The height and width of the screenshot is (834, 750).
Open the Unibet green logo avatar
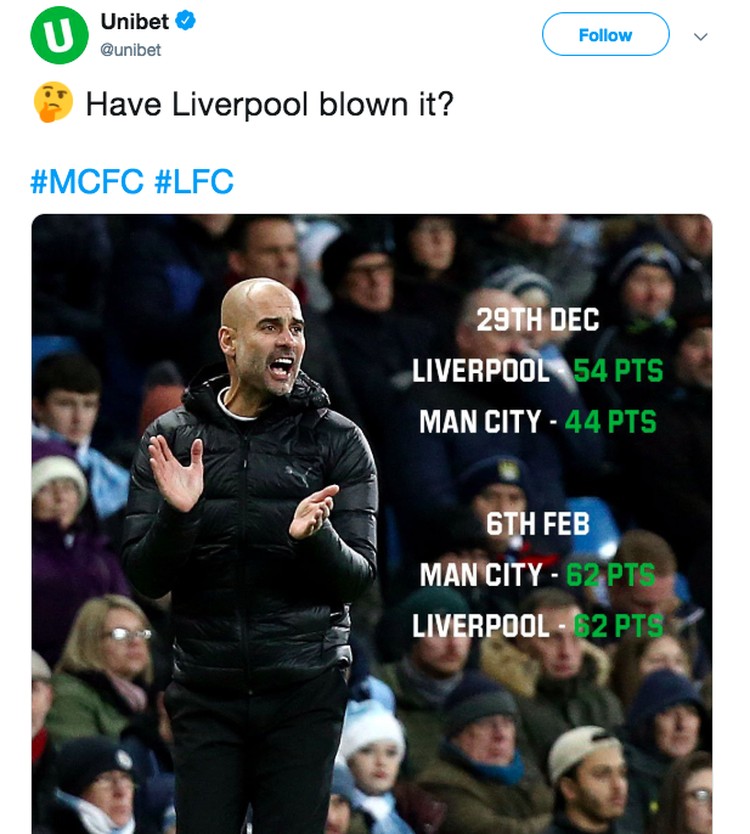click(x=60, y=35)
